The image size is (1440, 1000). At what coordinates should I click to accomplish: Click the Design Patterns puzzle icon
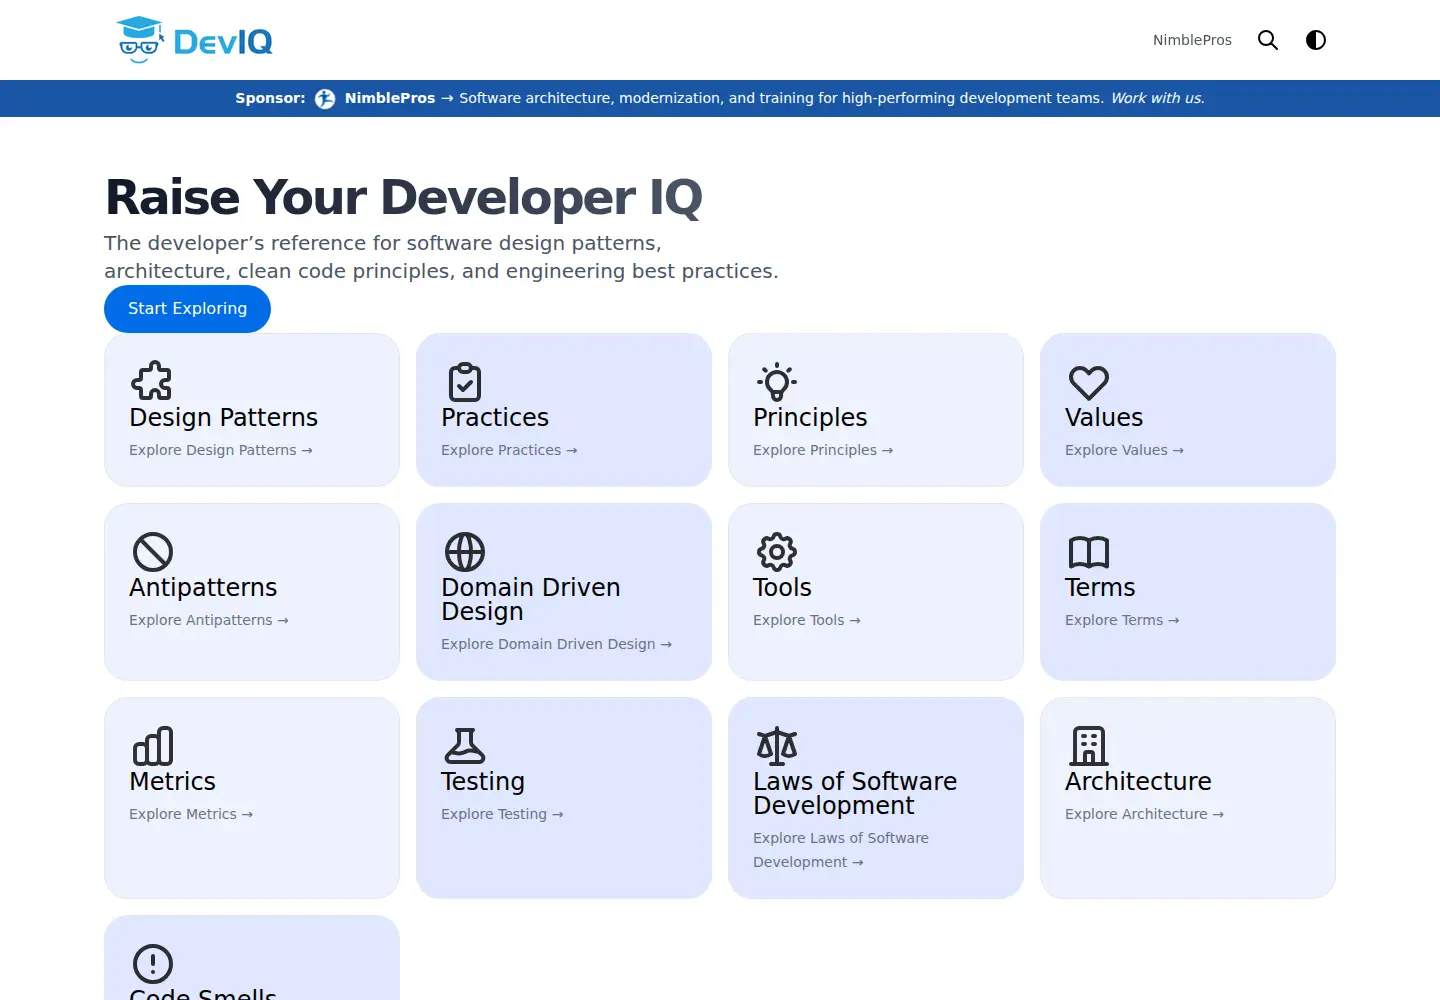(152, 381)
